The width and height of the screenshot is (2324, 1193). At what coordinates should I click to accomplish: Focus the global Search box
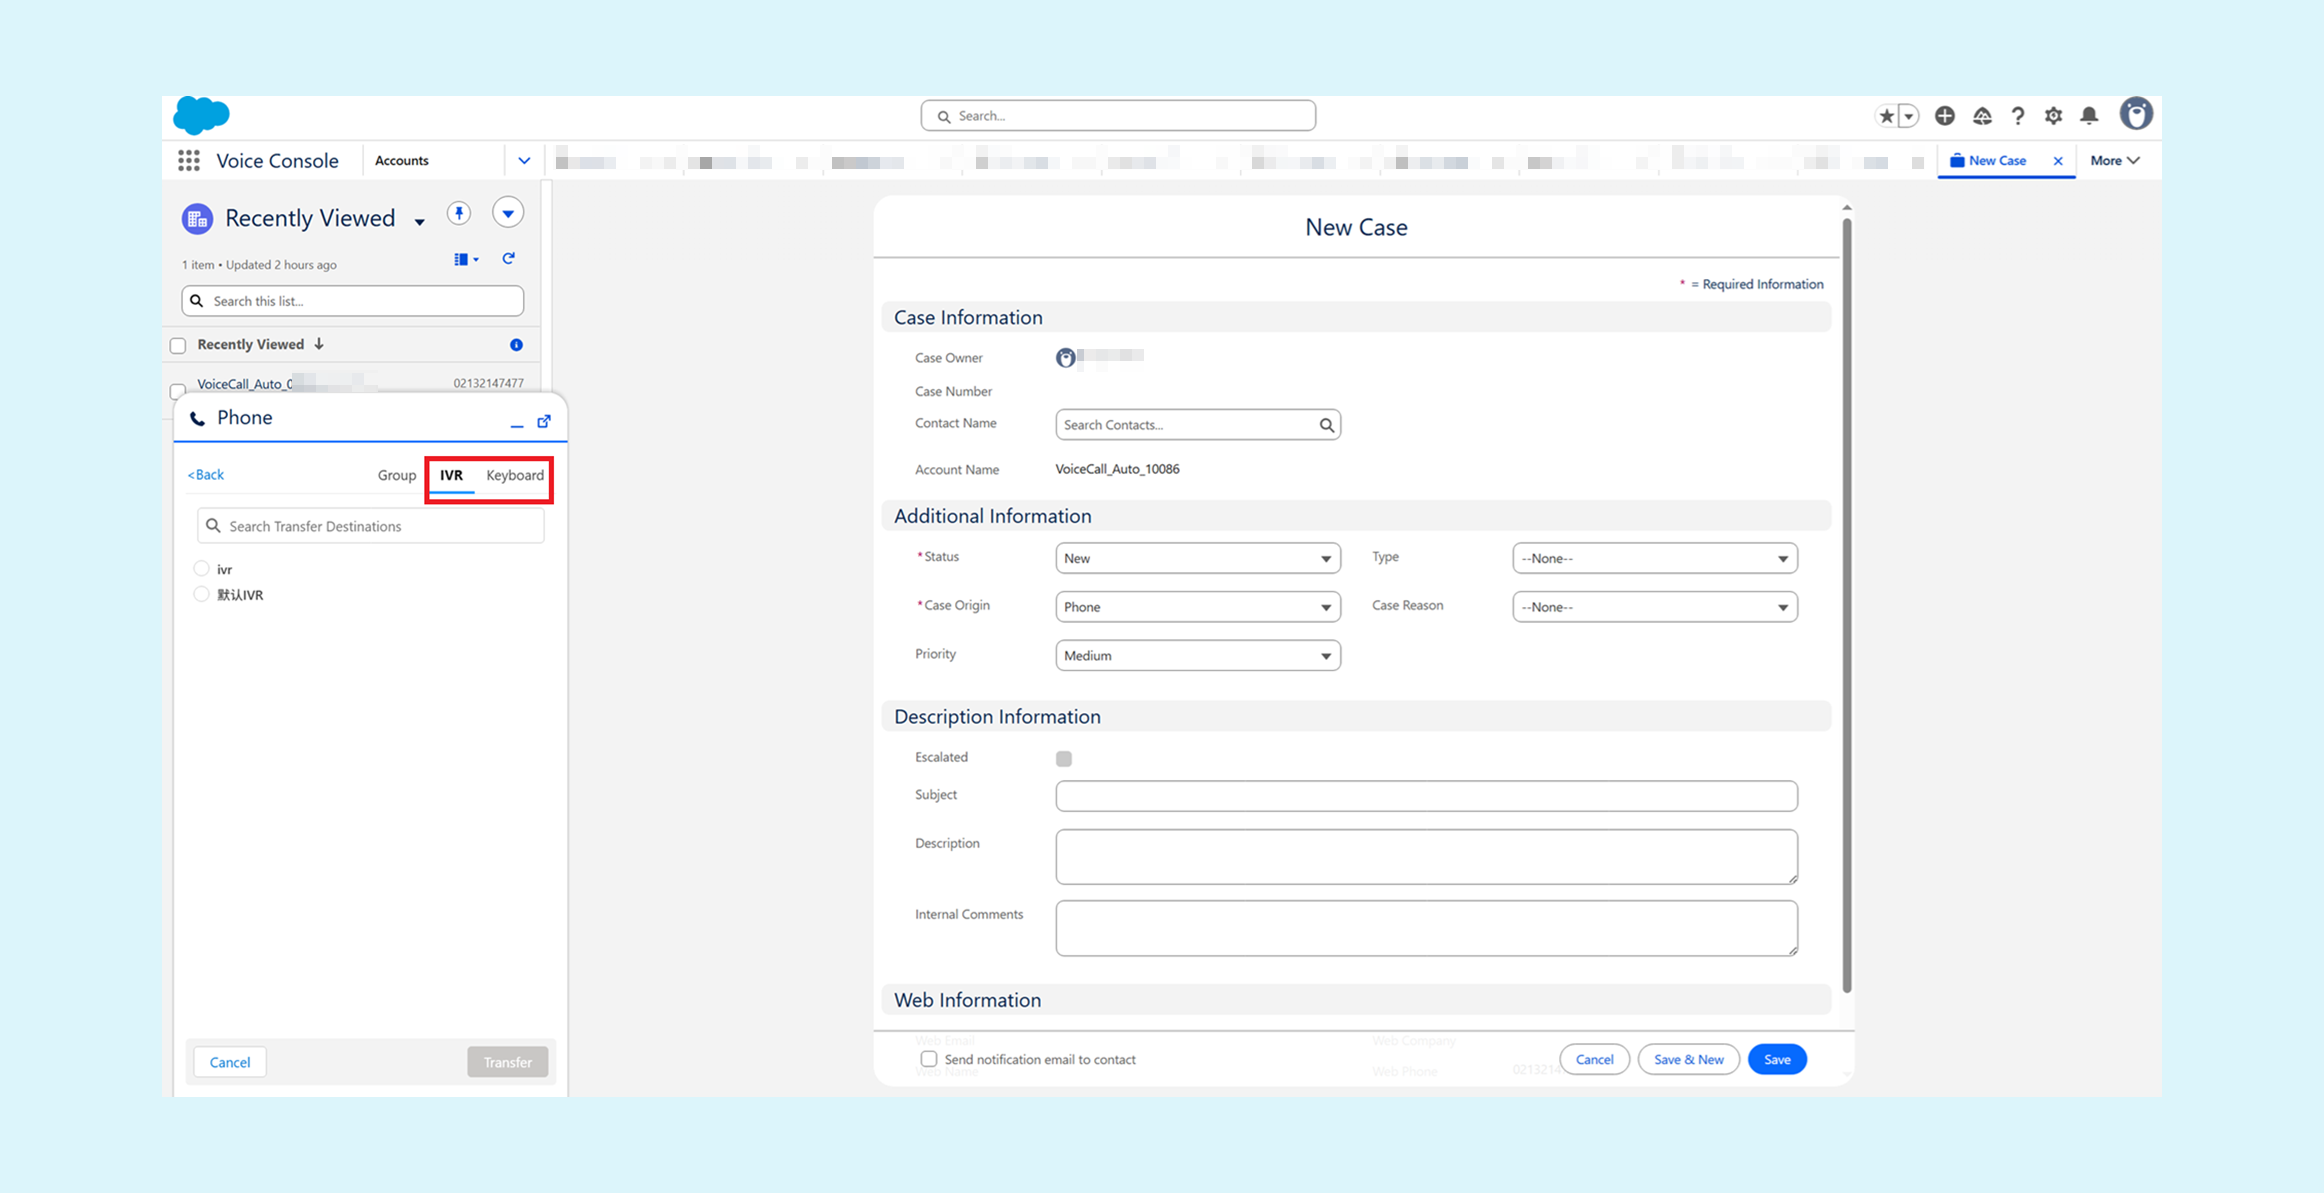(x=1118, y=116)
